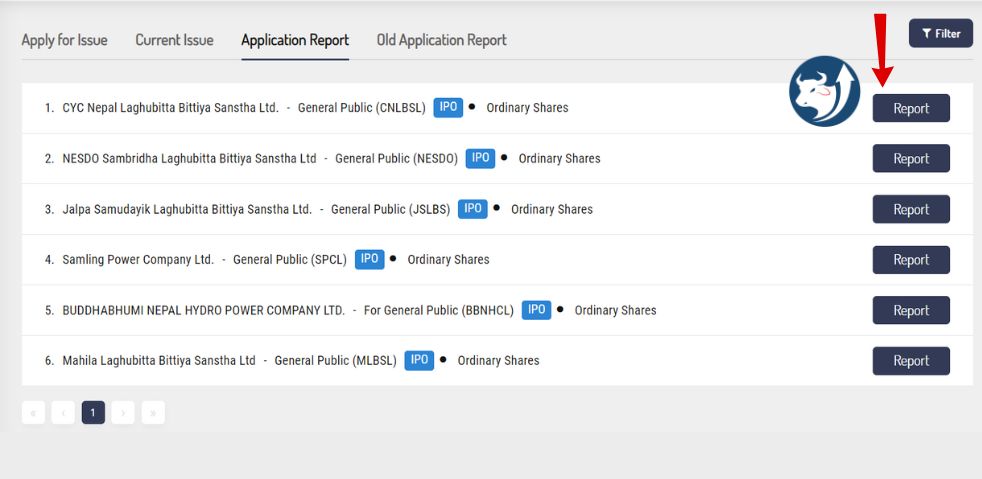Select NESDO Sambridha Laghubitta Bittiya Sanstha Ltd text
This screenshot has height=479, width=982.
[x=189, y=158]
